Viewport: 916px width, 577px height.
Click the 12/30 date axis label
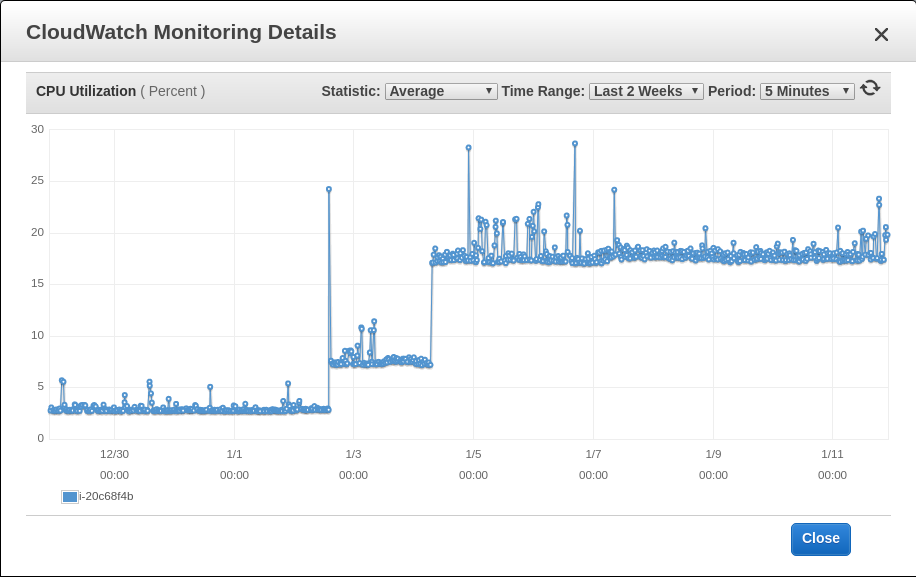pos(114,454)
